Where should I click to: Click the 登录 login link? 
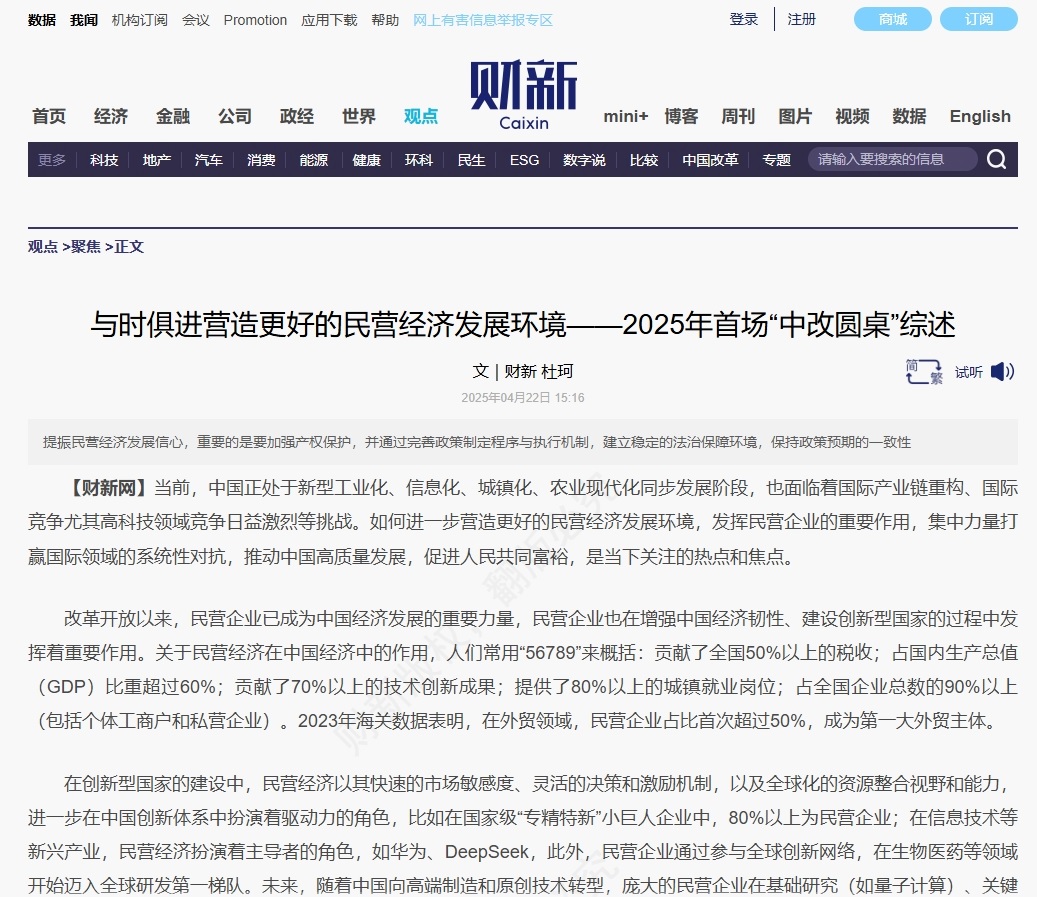(x=743, y=19)
